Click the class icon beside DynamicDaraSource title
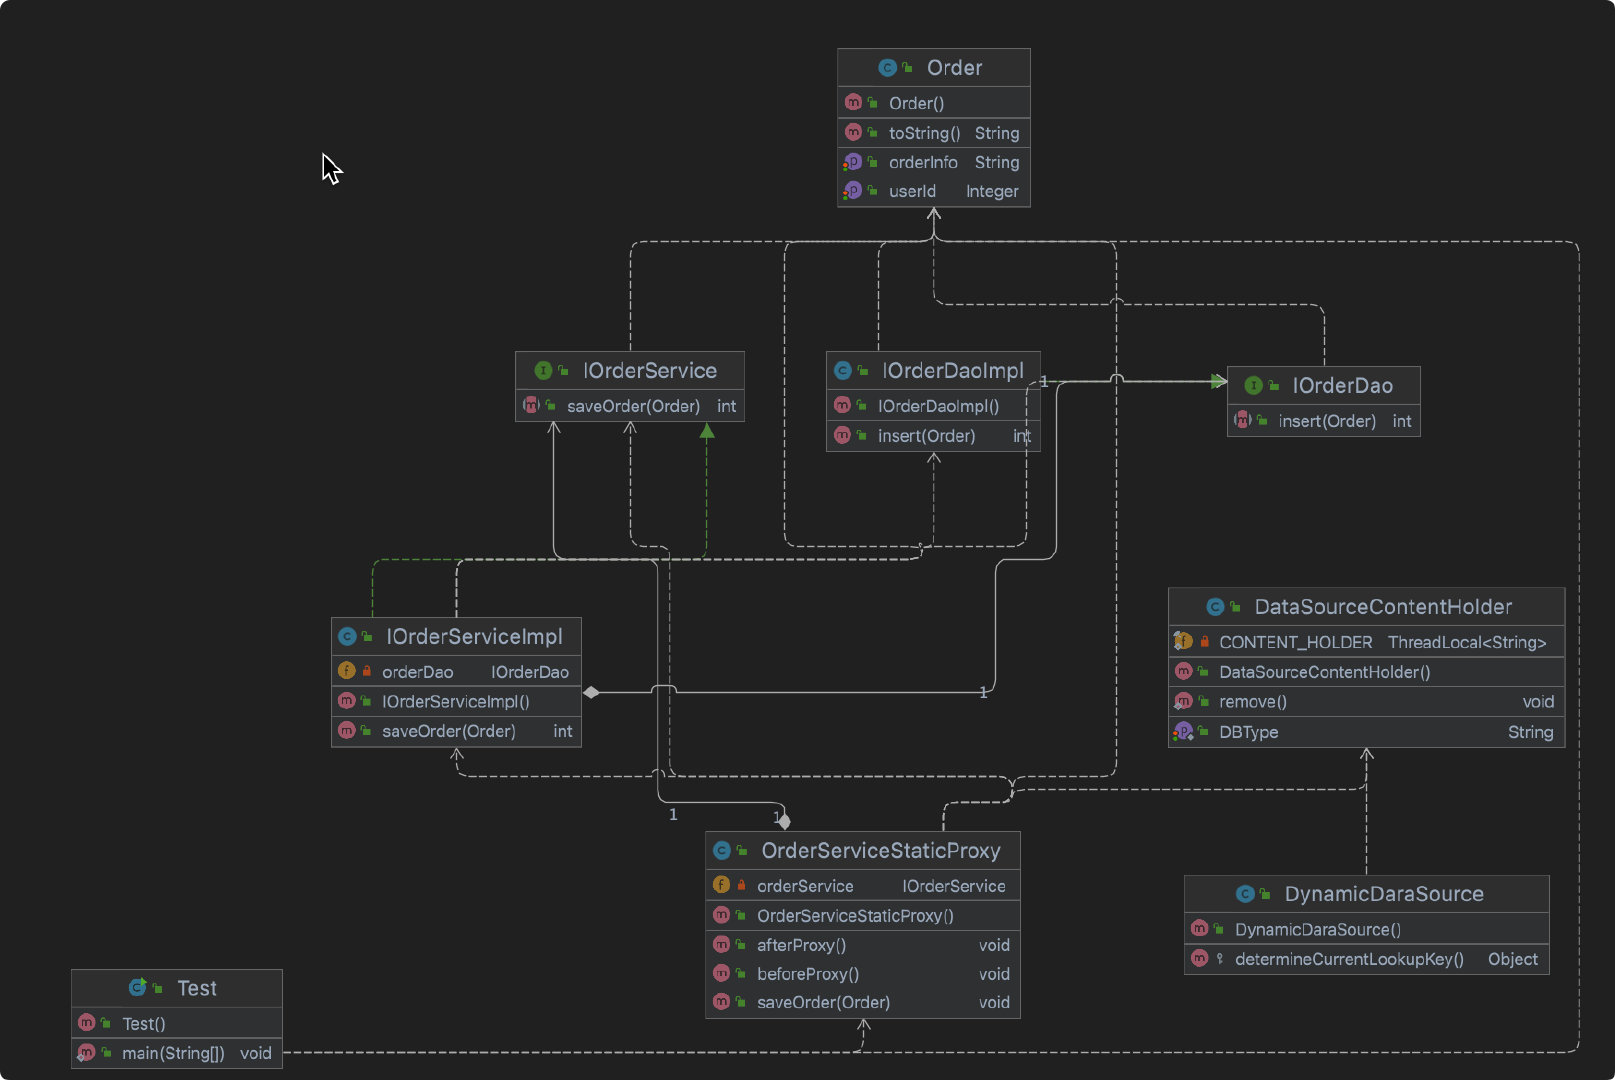This screenshot has height=1080, width=1615. point(1245,894)
